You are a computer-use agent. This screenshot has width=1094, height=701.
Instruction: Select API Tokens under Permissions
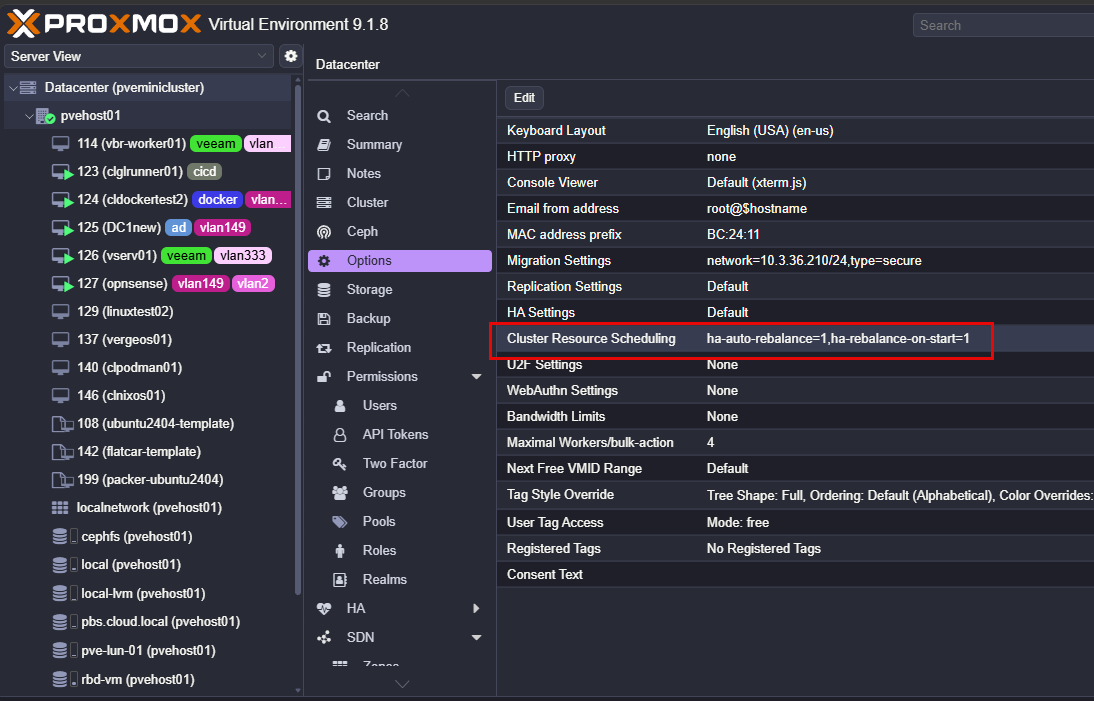click(395, 435)
